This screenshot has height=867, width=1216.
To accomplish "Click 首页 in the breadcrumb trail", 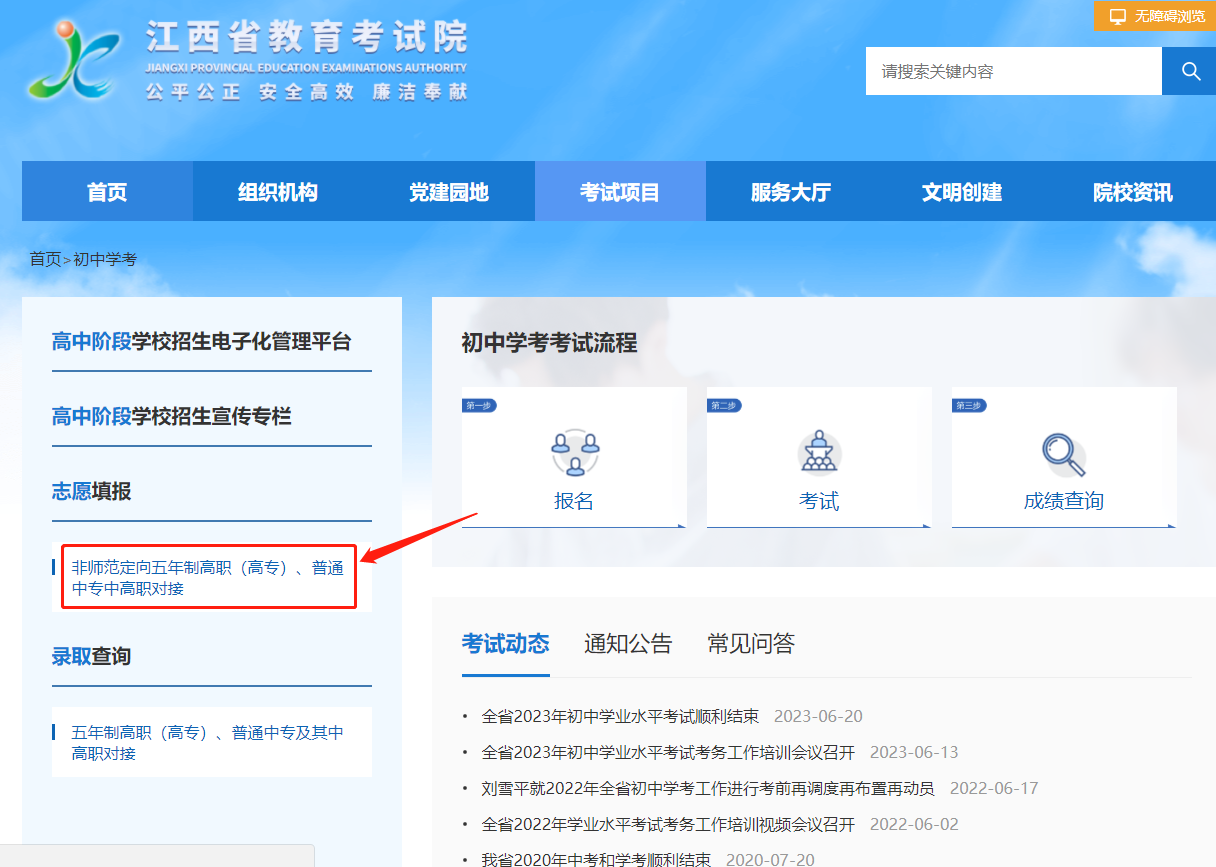I will point(44,258).
